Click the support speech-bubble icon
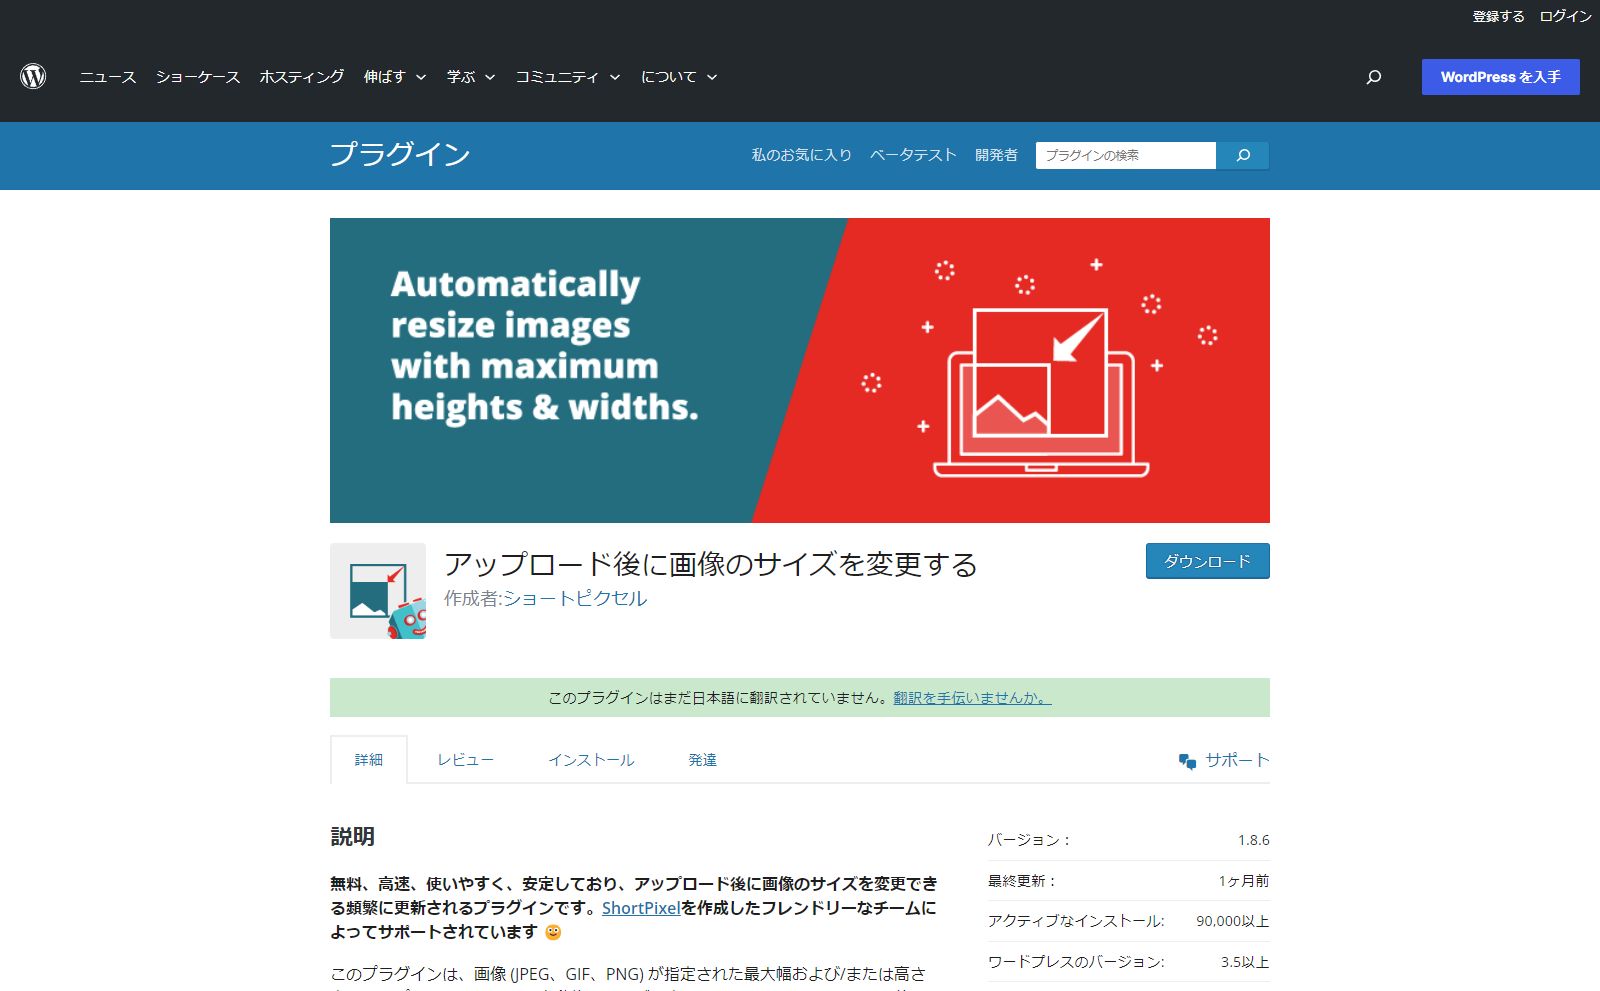1600x991 pixels. tap(1187, 761)
